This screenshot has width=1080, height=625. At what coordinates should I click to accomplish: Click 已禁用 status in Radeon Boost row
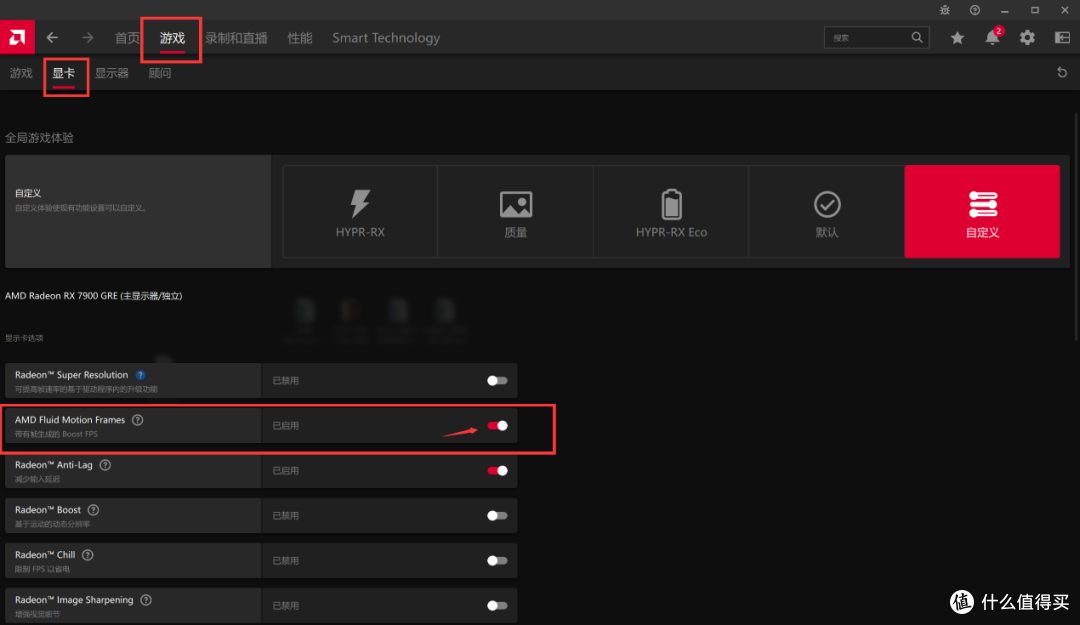(x=286, y=516)
